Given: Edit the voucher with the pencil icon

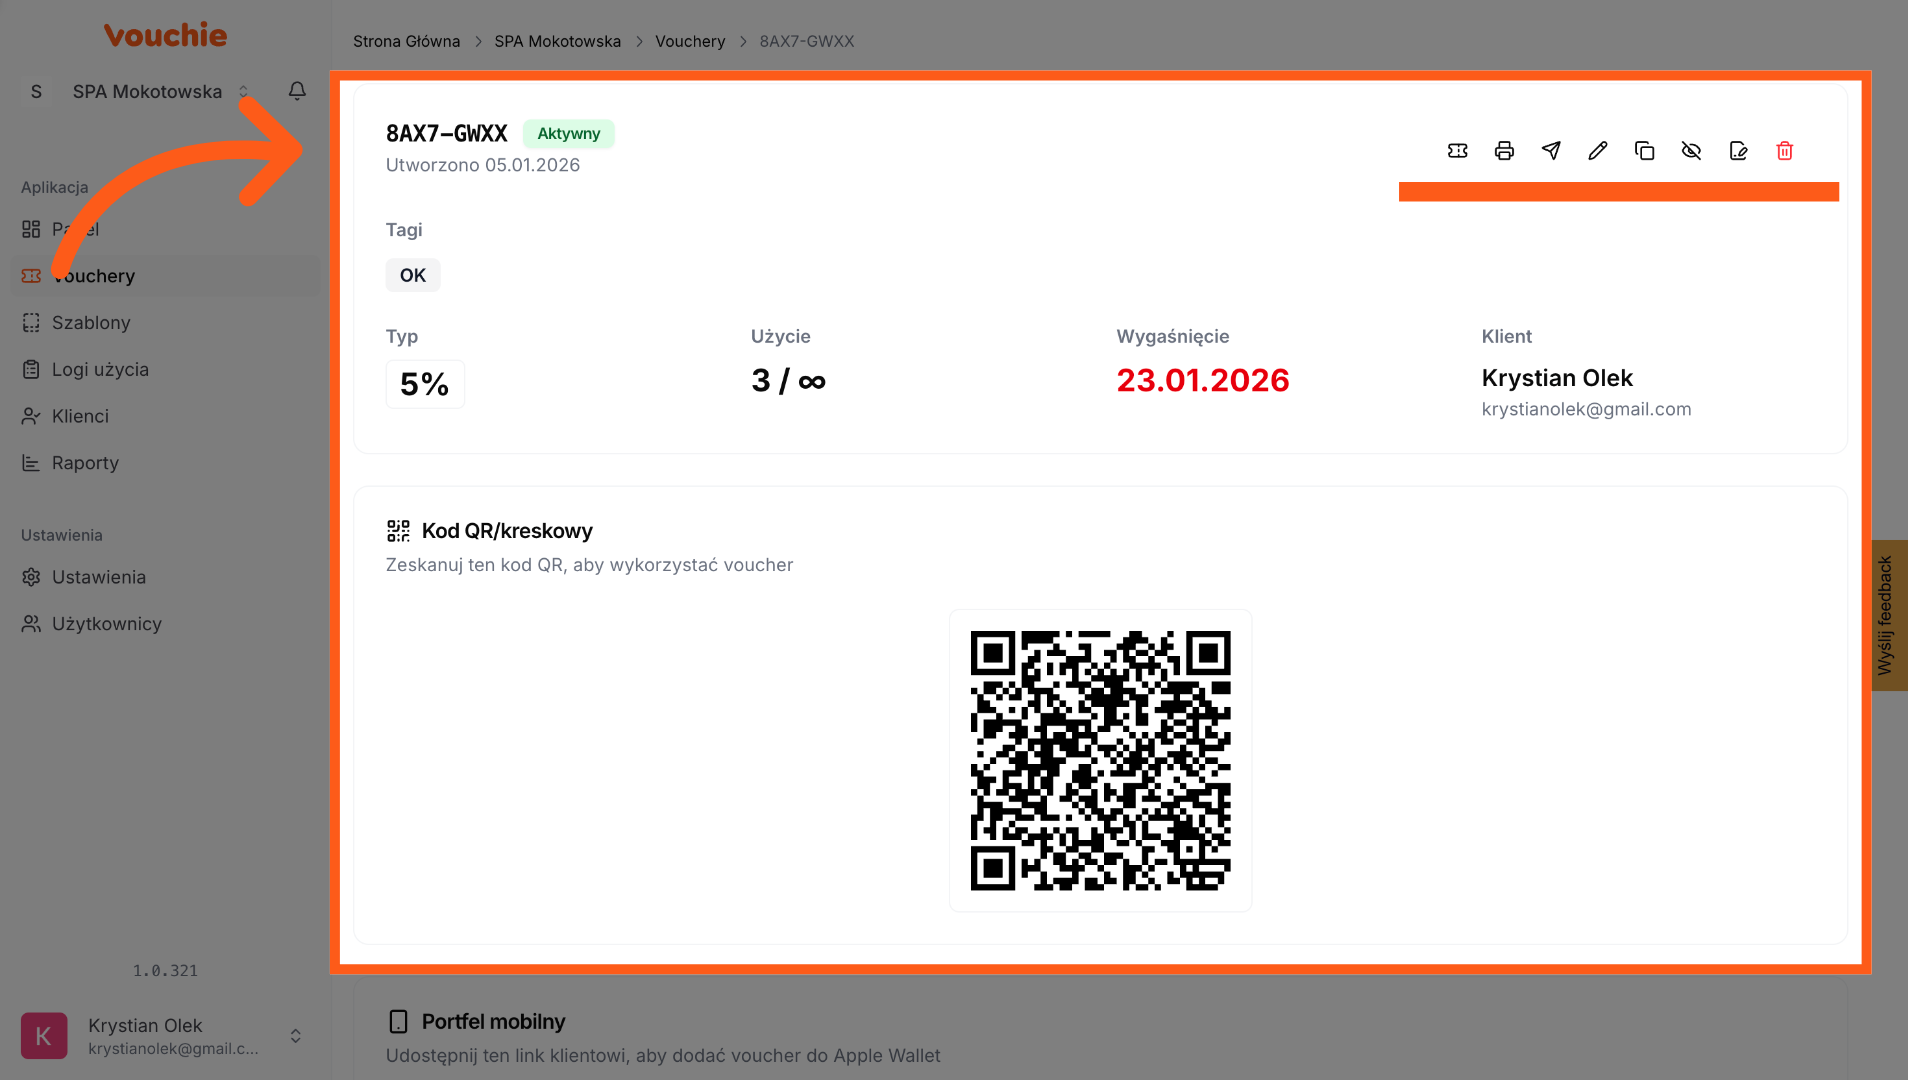Looking at the screenshot, I should 1598,151.
